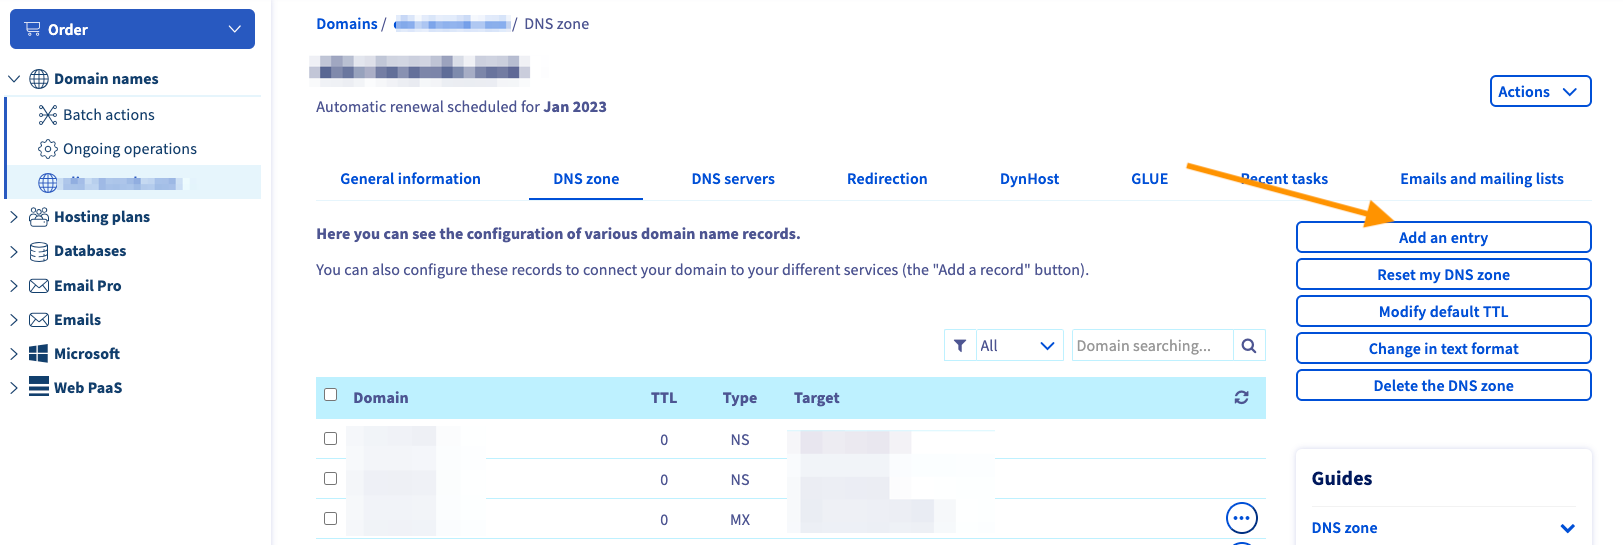1623x545 pixels.
Task: Expand the Hosting plans section
Action: click(x=14, y=217)
